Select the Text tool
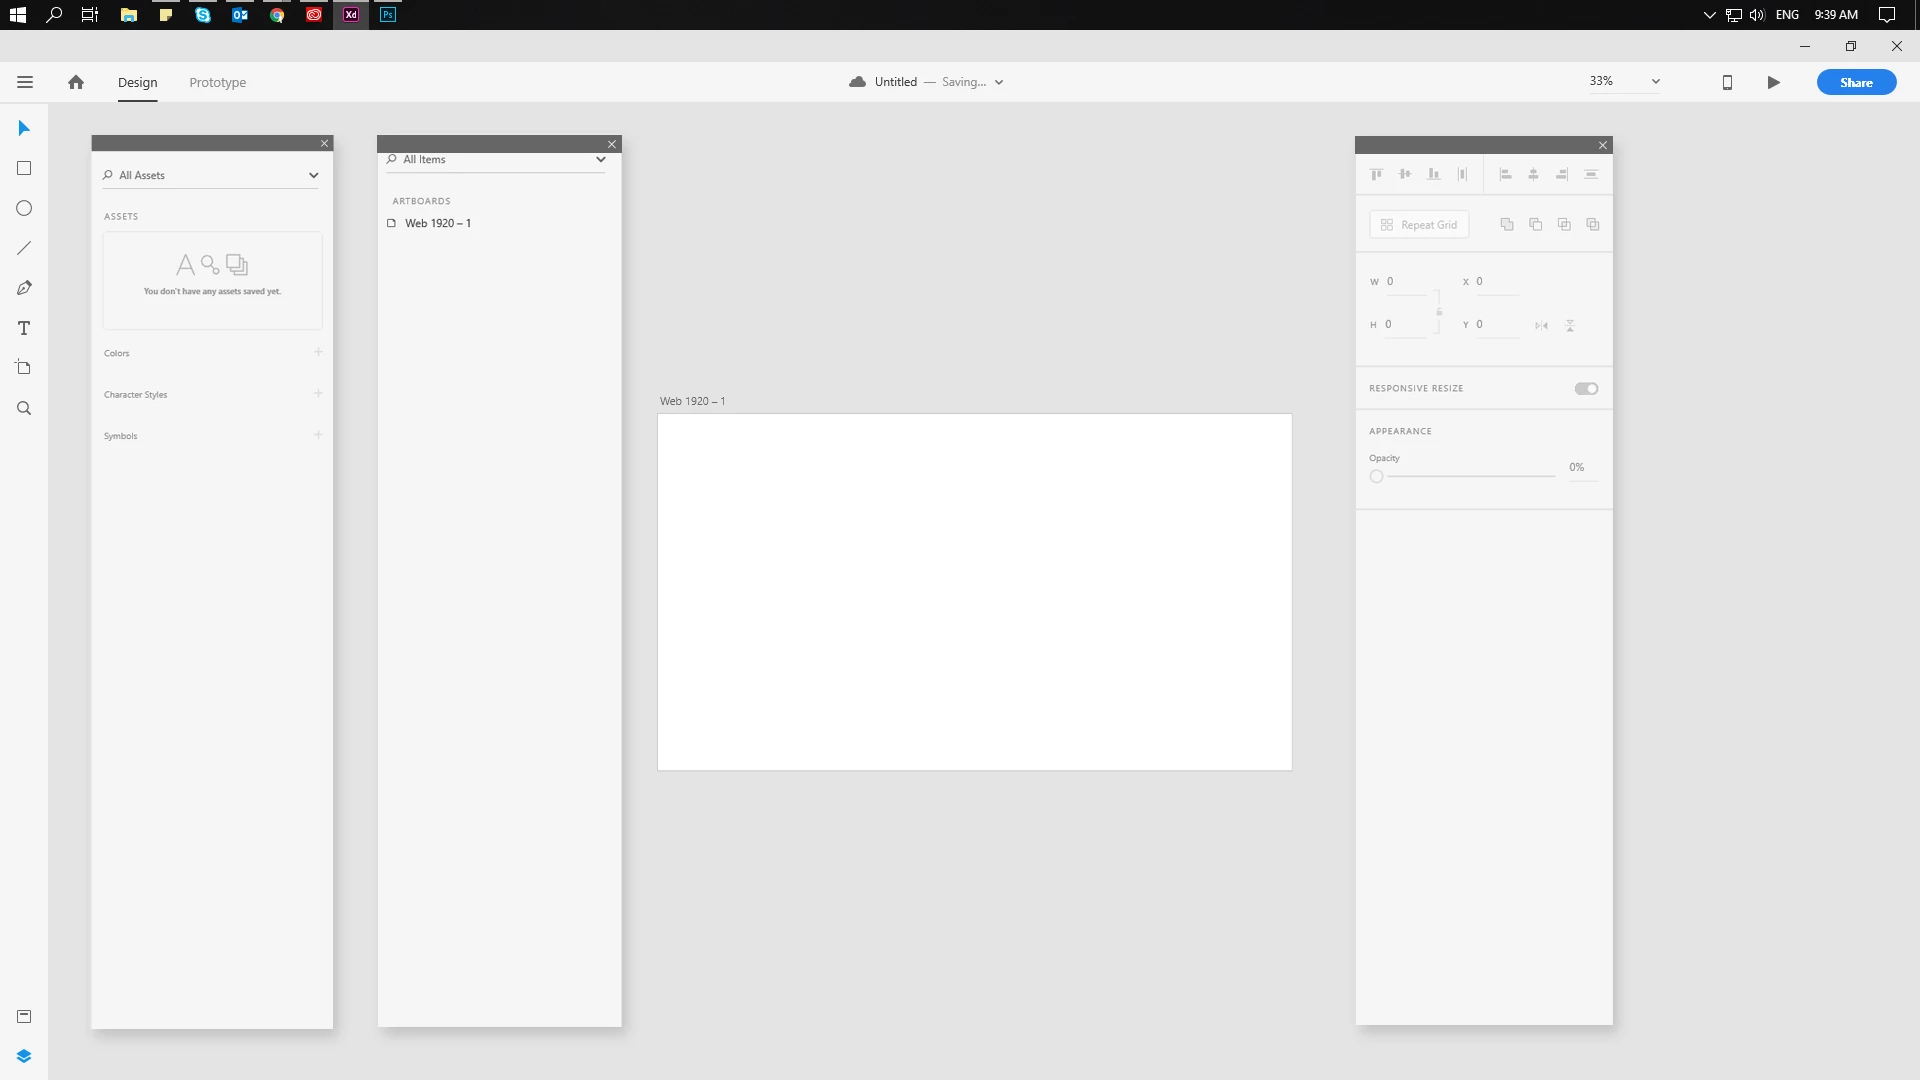The height and width of the screenshot is (1080, 1920). (24, 328)
